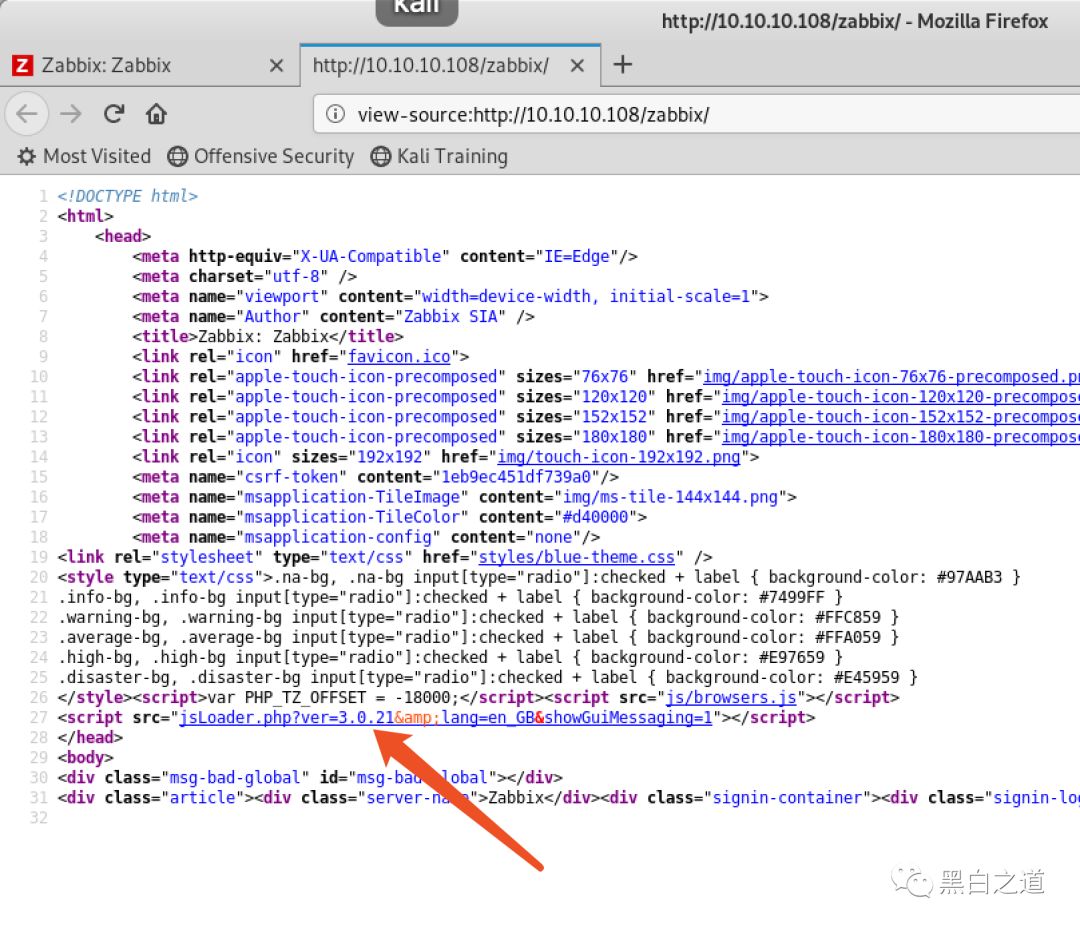Screen dimensions: 1080x929
Task: Open the apple-touch-icon-76x76-precomposed link
Action: tap(891, 377)
